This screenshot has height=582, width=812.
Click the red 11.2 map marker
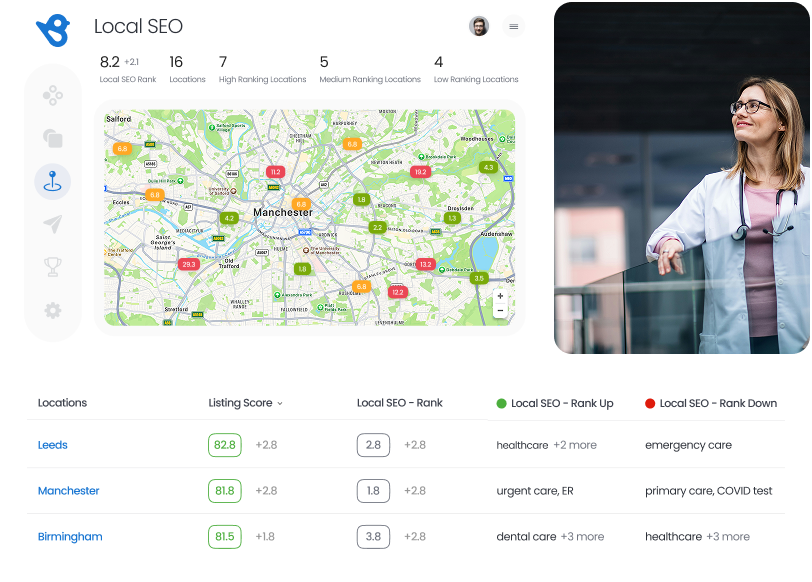tap(276, 172)
